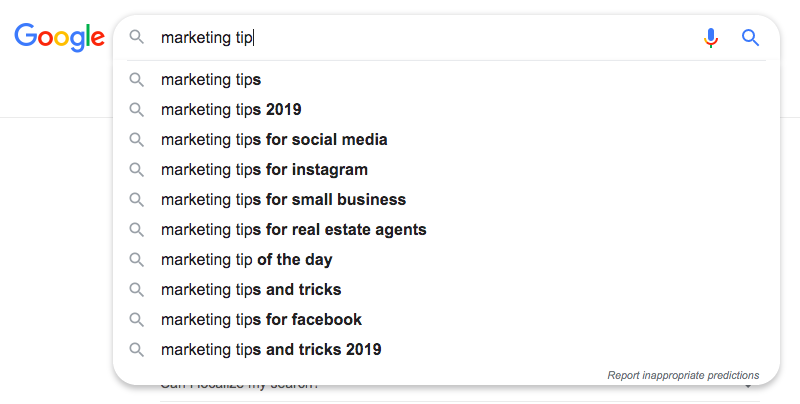
Task: Click the blue search magnifier button
Action: pyautogui.click(x=750, y=38)
